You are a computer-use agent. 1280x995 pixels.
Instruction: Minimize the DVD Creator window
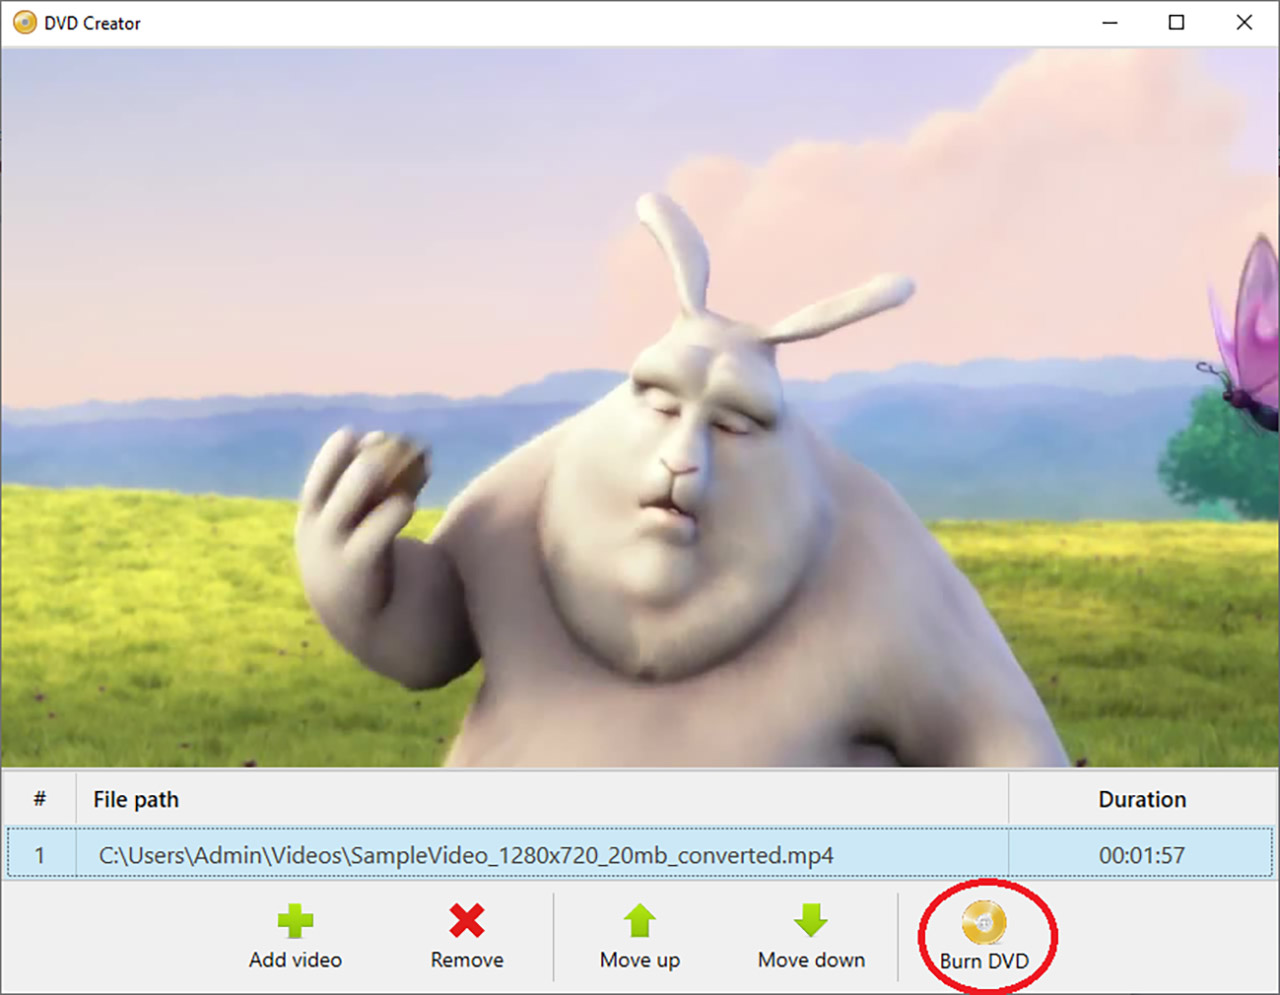point(1109,22)
